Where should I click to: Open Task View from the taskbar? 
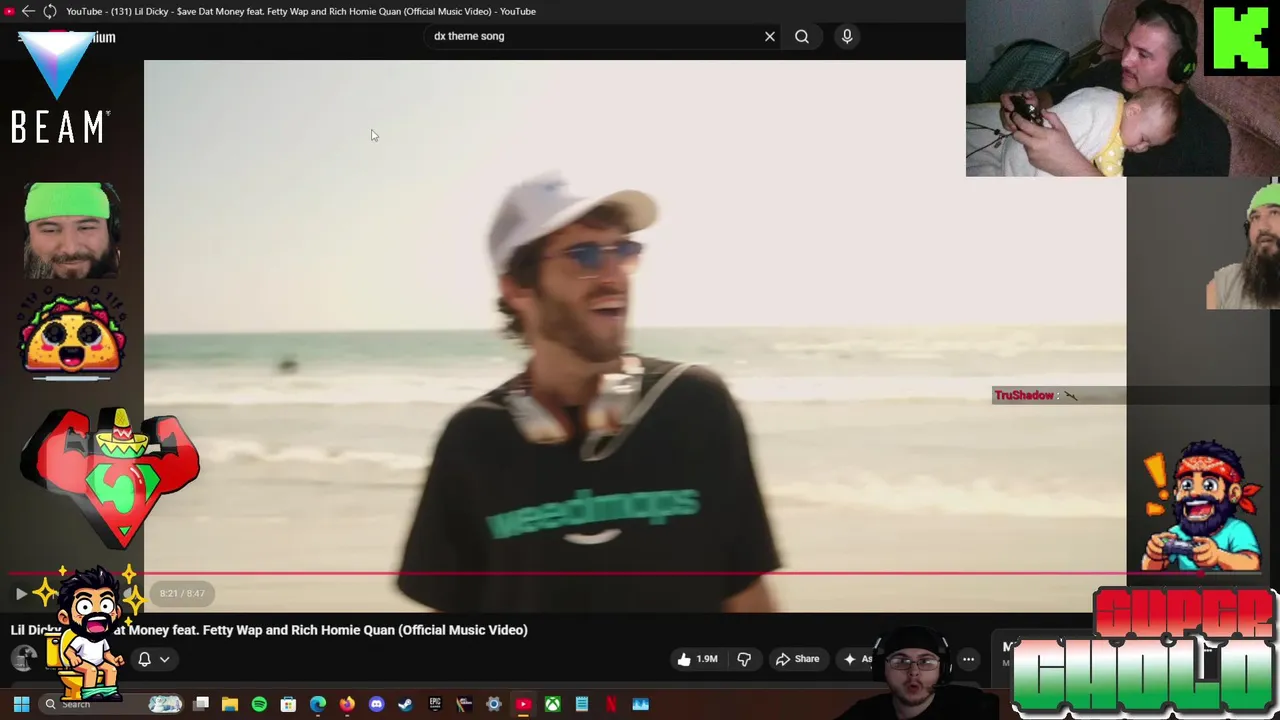pyautogui.click(x=201, y=705)
